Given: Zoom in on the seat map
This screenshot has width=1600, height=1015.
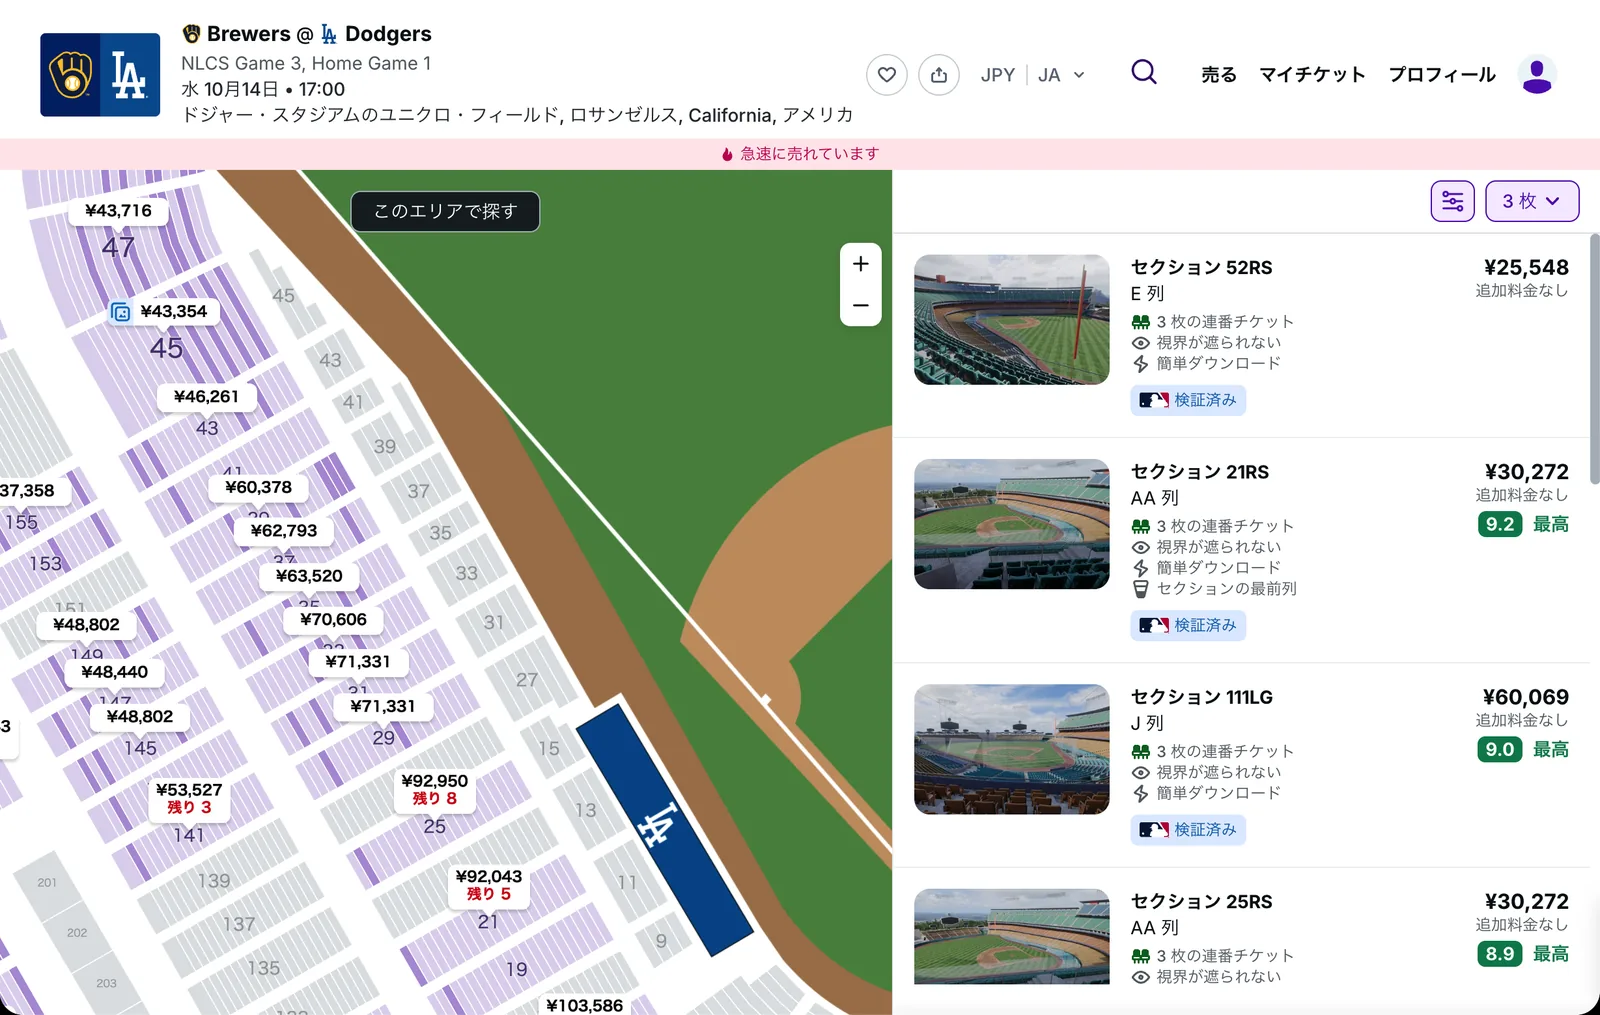Looking at the screenshot, I should pyautogui.click(x=861, y=264).
